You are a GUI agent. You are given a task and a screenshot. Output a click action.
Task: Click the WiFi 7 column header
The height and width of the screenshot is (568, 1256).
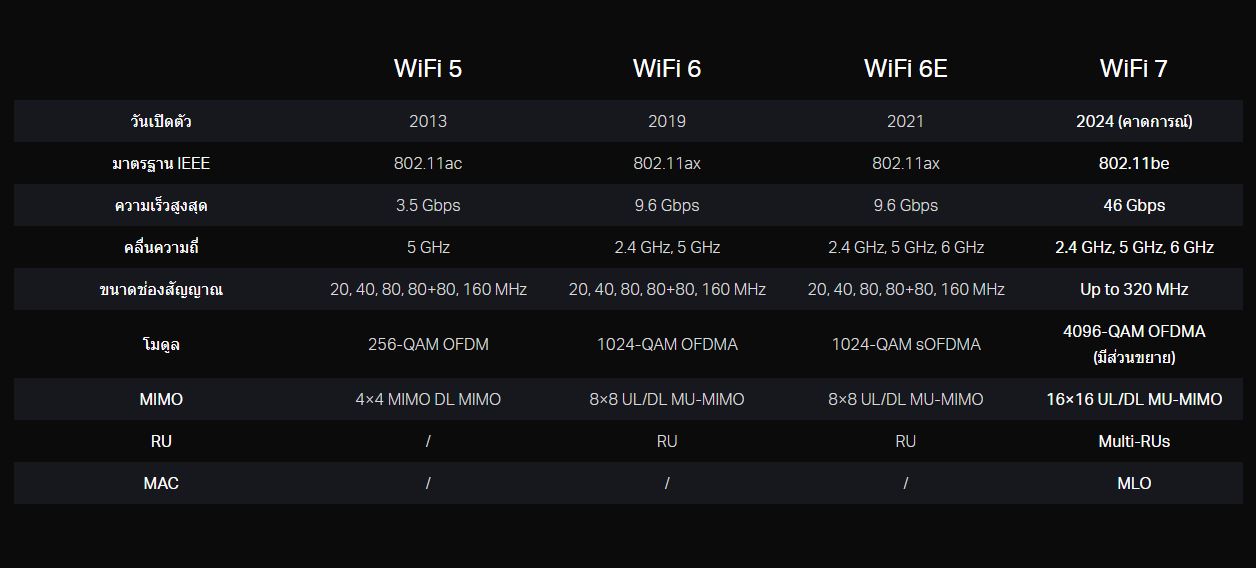pyautogui.click(x=1133, y=68)
